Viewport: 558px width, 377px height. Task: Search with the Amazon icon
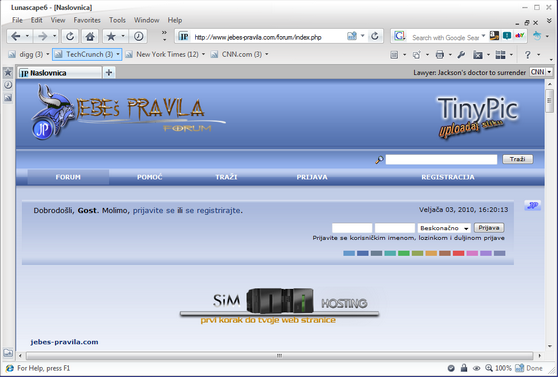(x=494, y=36)
